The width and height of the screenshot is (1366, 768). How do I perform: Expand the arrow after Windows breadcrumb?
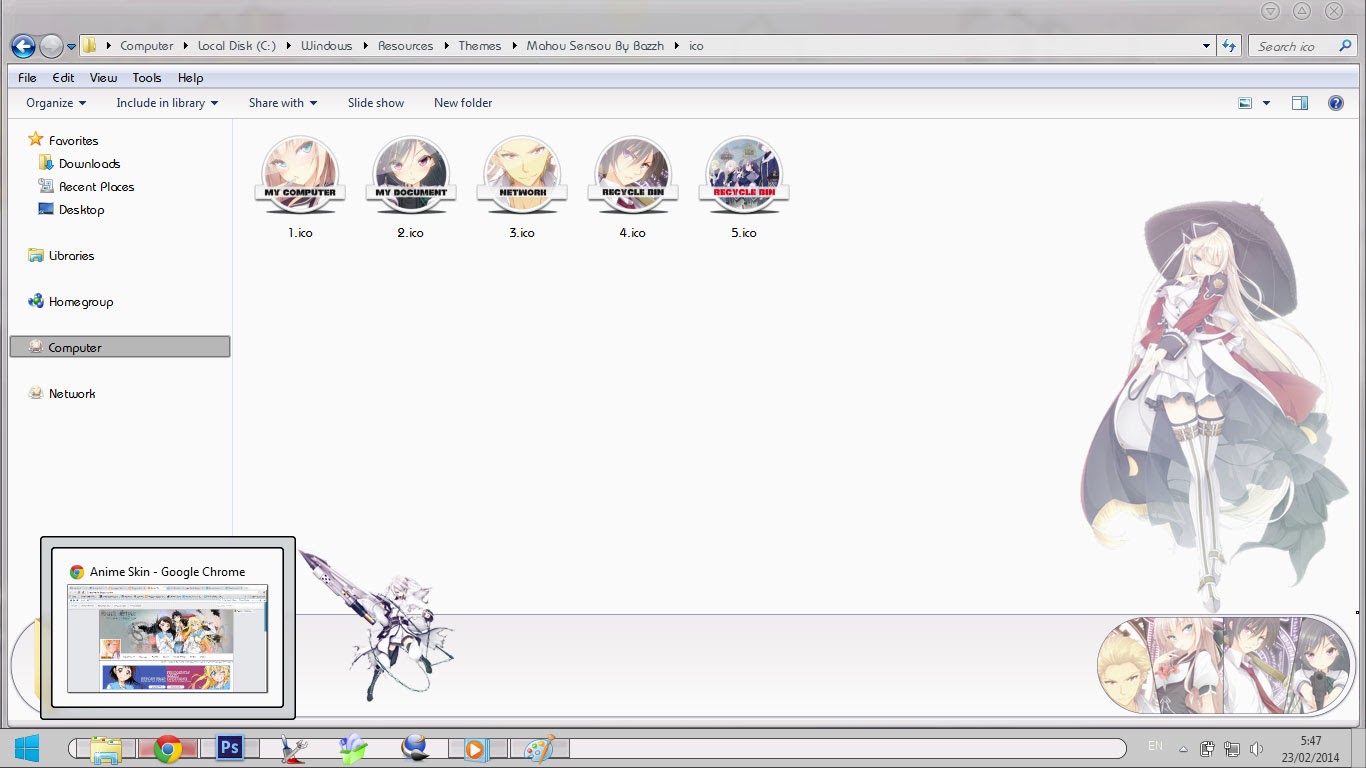click(x=366, y=46)
